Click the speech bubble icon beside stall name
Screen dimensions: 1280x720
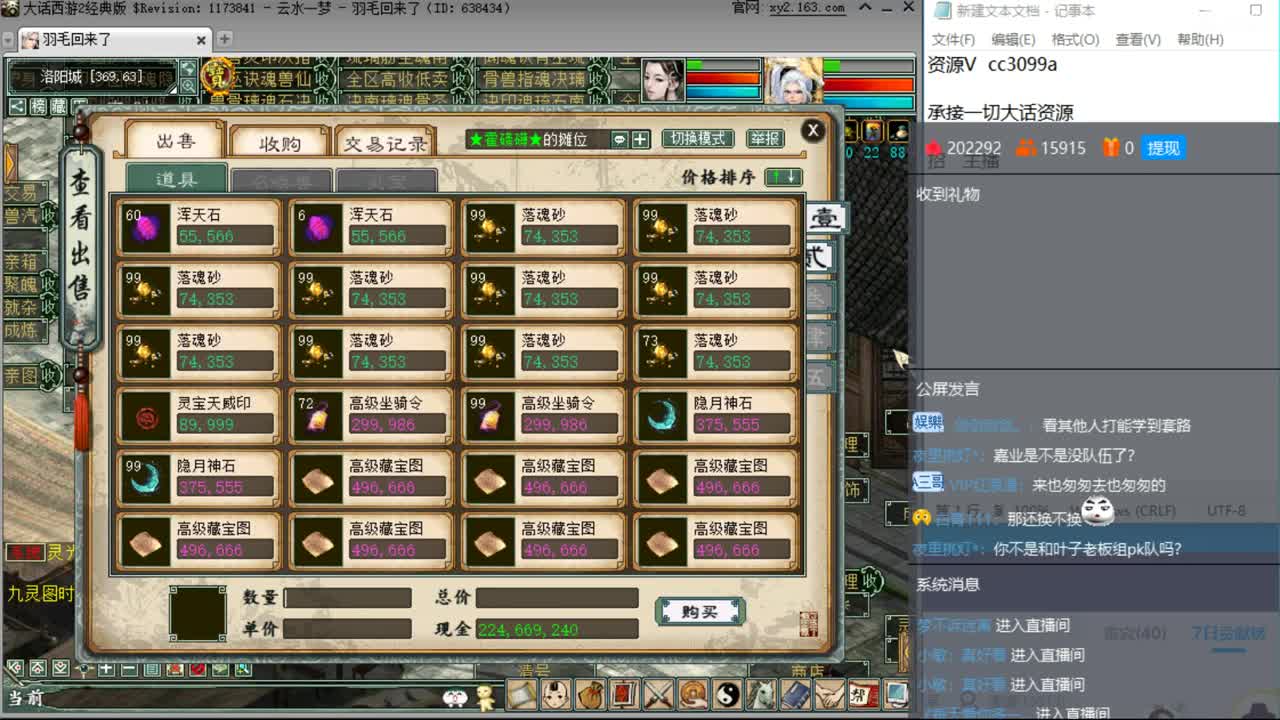[x=619, y=139]
